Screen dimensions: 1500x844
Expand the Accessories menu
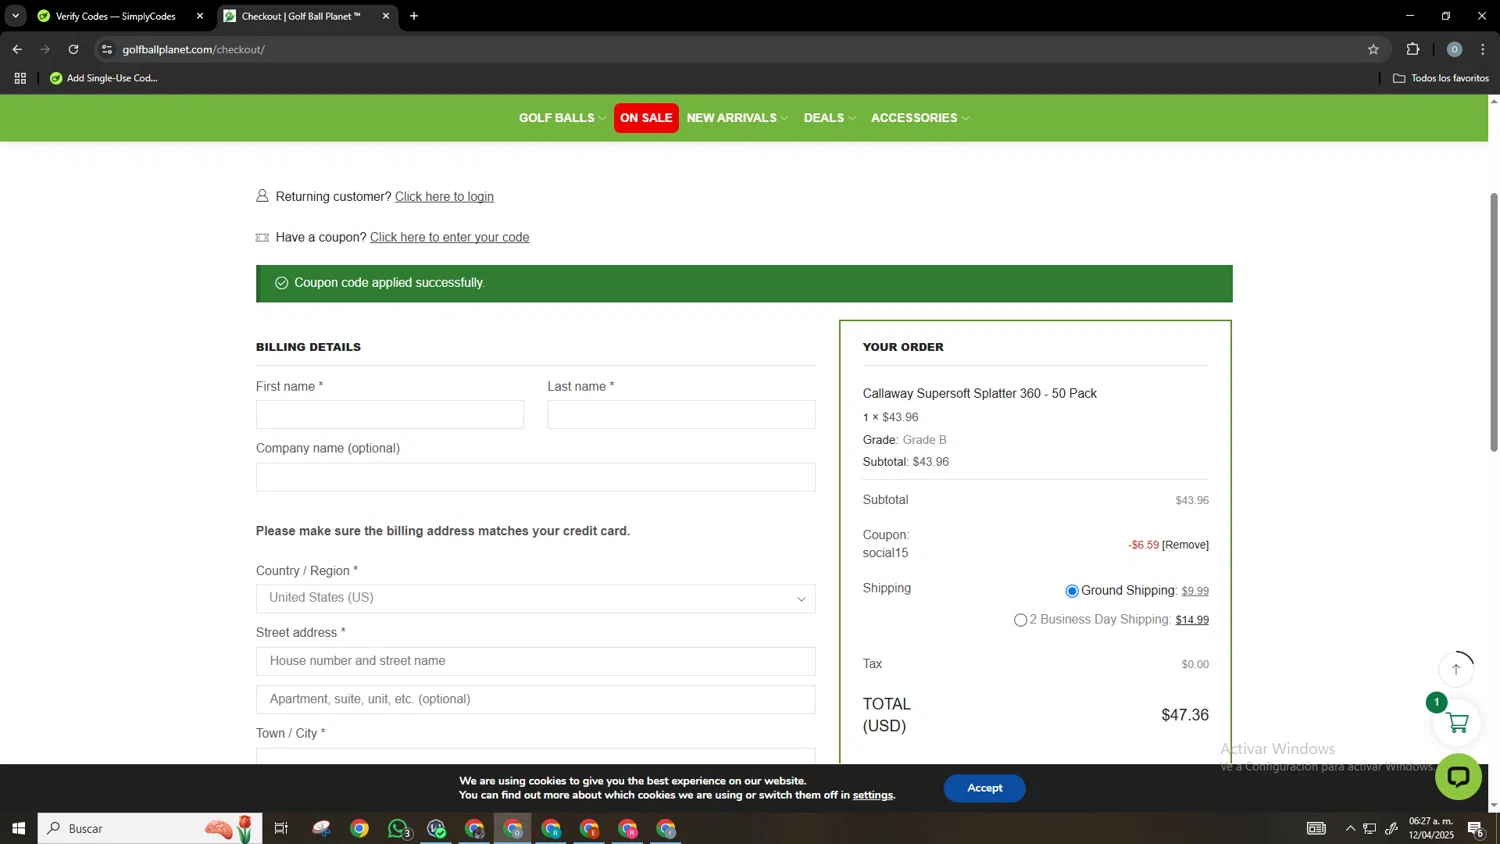click(x=920, y=118)
